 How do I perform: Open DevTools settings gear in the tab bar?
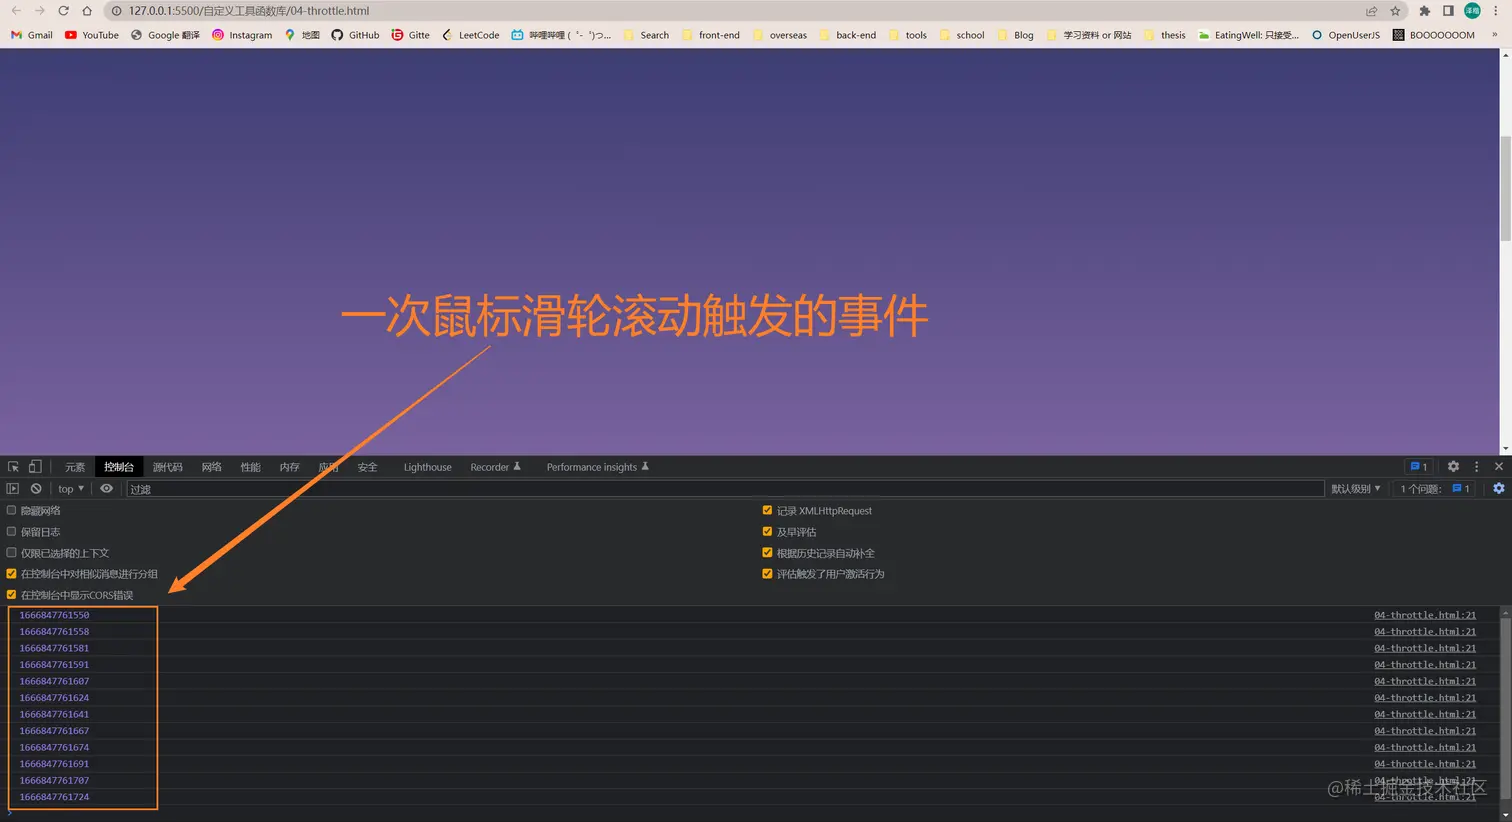tap(1454, 467)
